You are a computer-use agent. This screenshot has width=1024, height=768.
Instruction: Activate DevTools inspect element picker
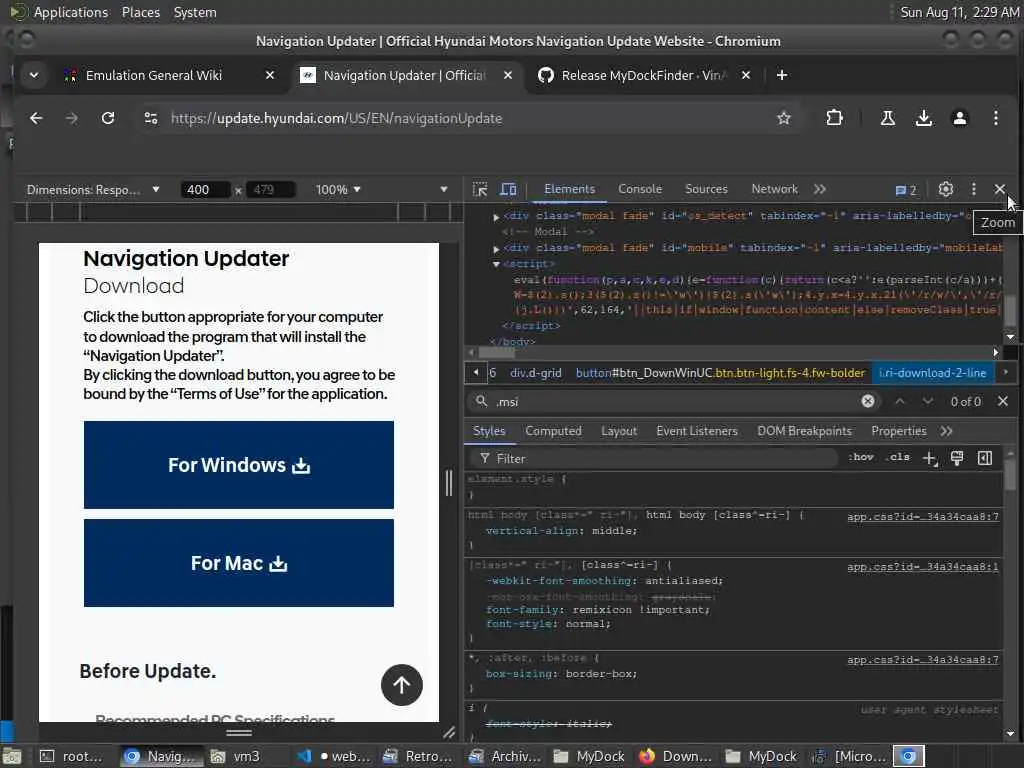point(480,189)
